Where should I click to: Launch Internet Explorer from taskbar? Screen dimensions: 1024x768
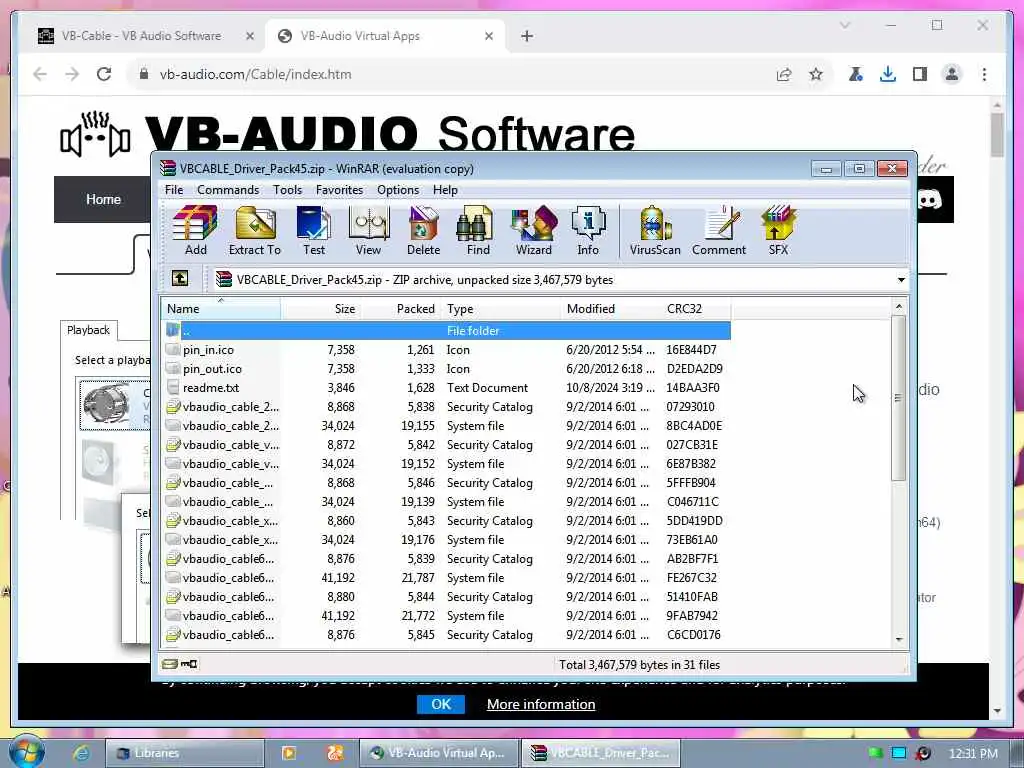(x=82, y=753)
